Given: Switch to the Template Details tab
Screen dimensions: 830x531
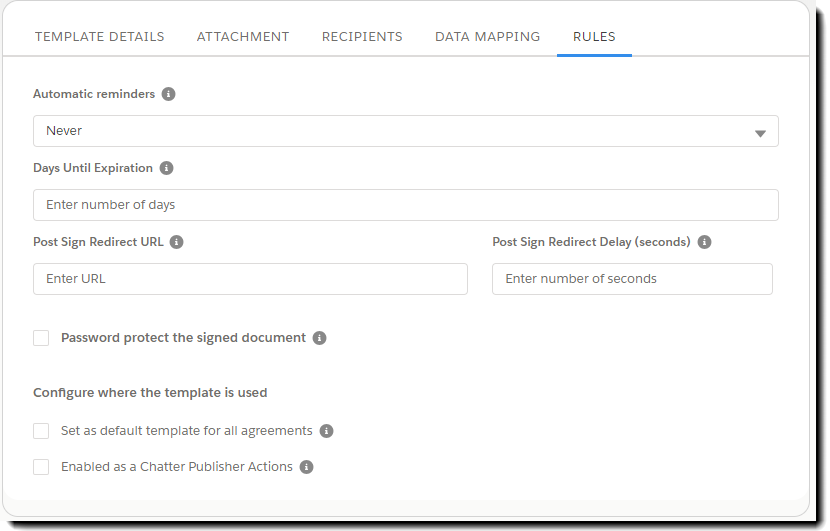Looking at the screenshot, I should (x=100, y=37).
